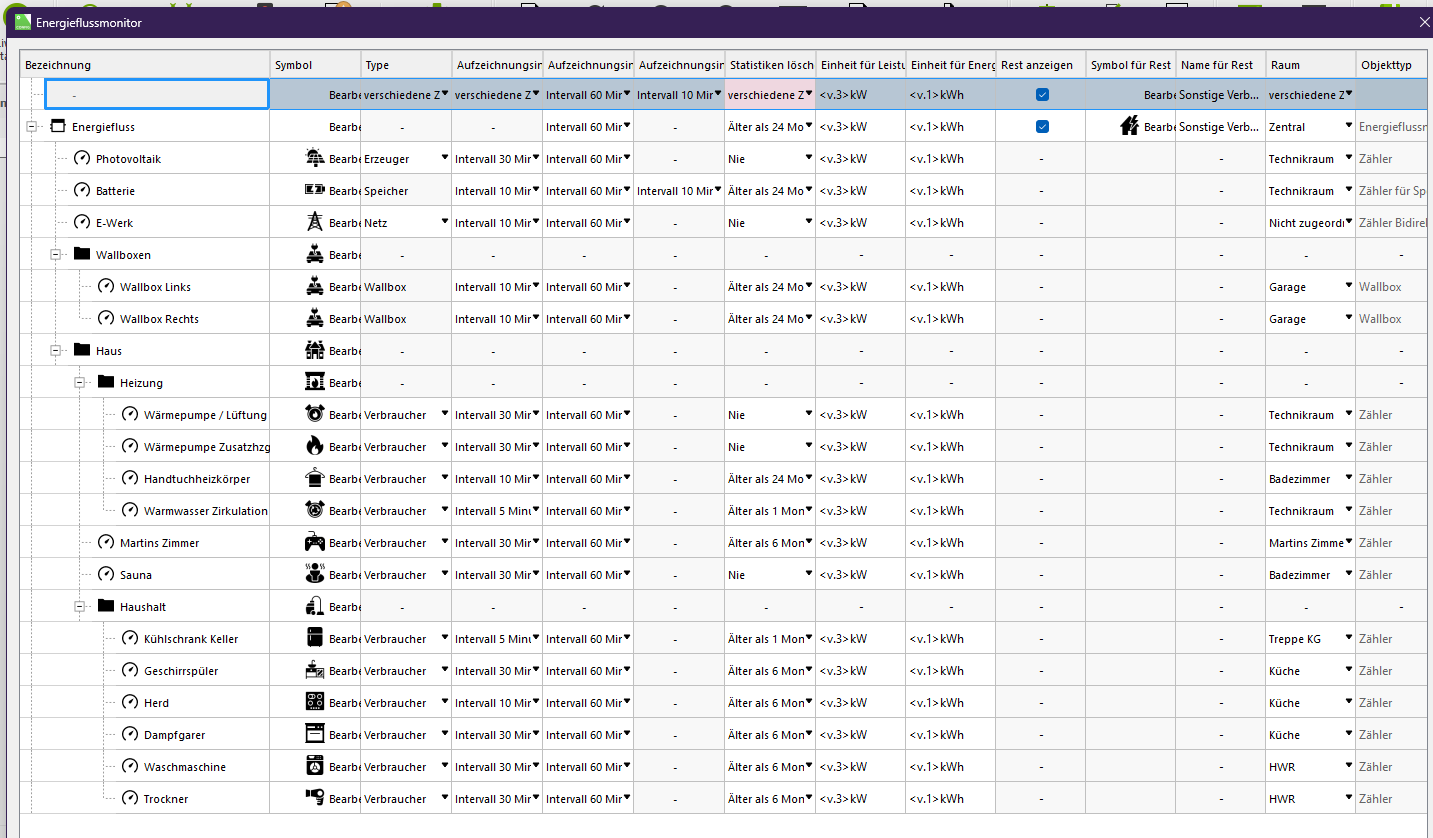
Task: Collapse the Haus folder
Action: 57,351
